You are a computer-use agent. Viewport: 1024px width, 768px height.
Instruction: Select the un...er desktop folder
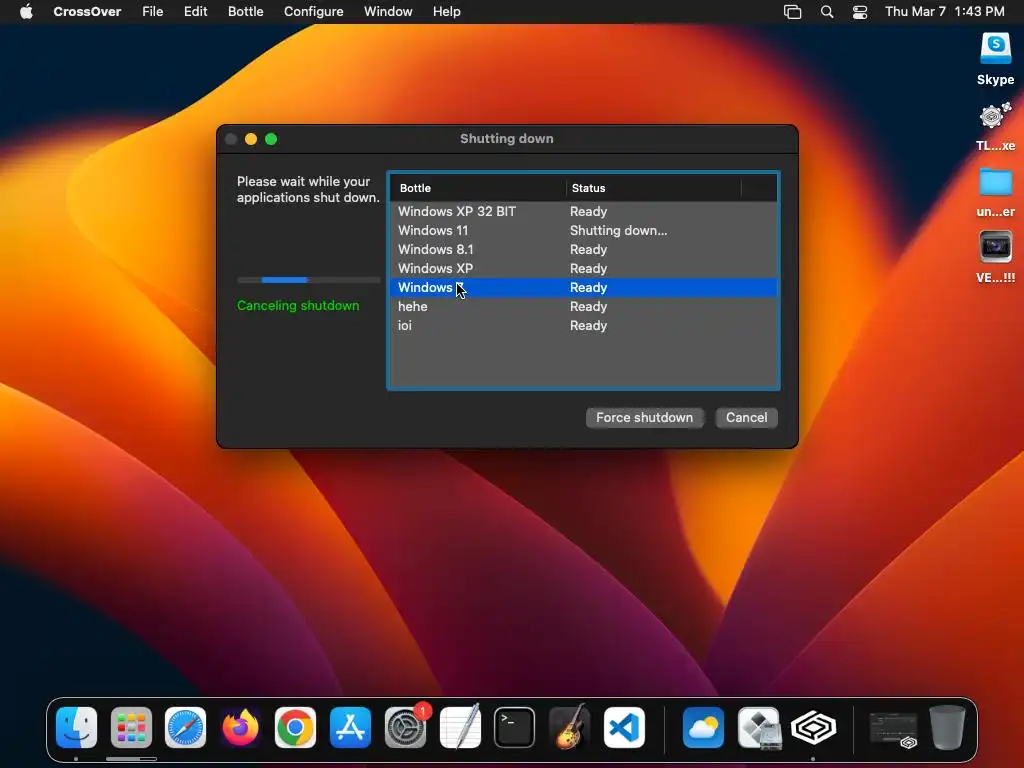click(x=995, y=193)
